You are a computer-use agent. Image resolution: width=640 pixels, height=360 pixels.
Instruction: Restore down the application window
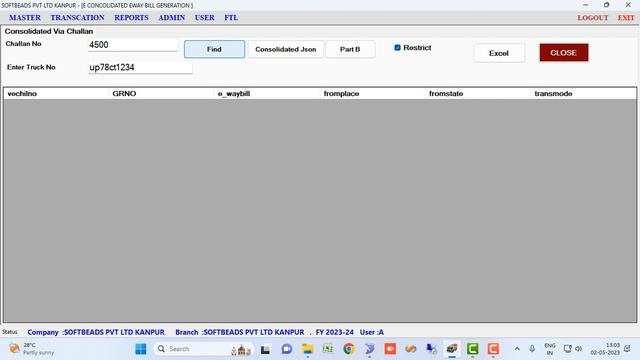[607, 5]
